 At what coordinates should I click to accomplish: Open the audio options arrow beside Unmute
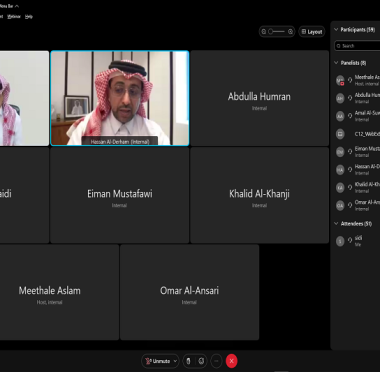[175, 361]
